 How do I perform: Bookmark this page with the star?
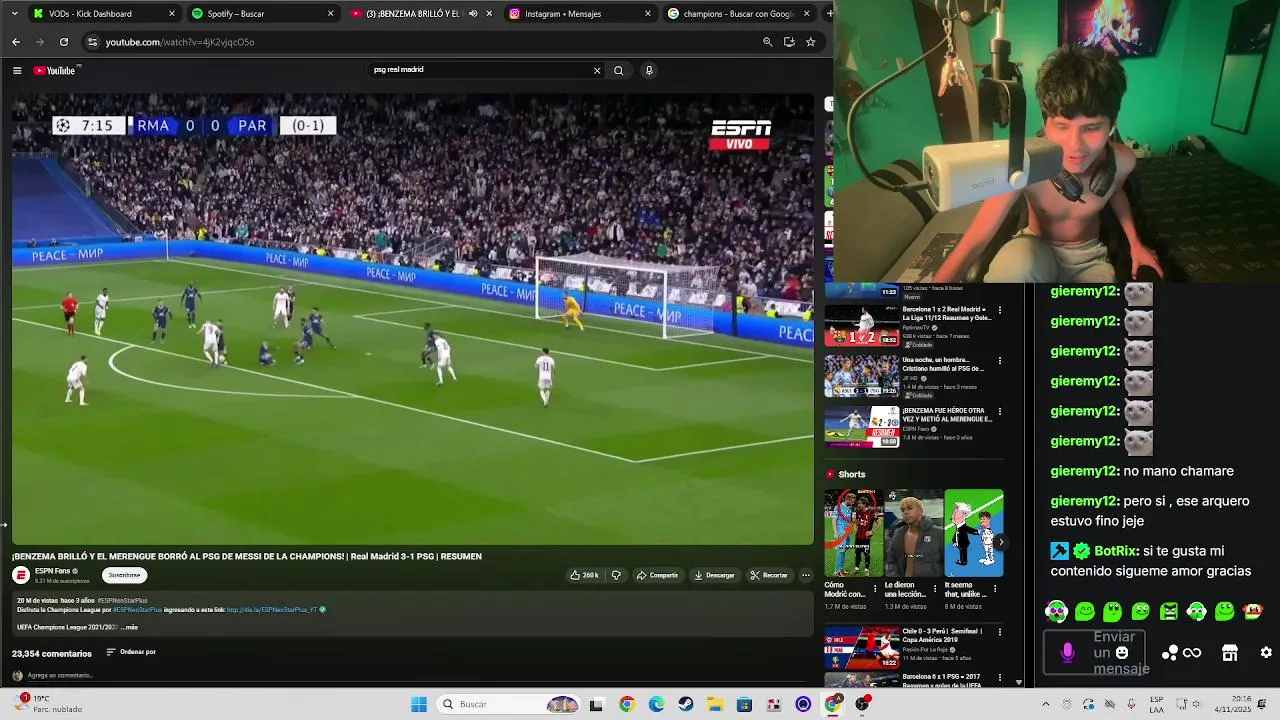811,42
